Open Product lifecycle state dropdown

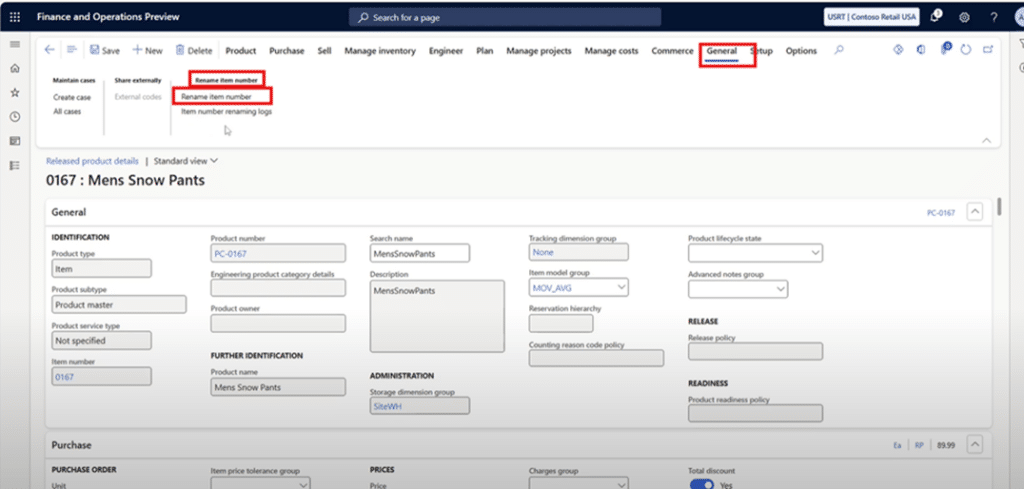(x=814, y=253)
